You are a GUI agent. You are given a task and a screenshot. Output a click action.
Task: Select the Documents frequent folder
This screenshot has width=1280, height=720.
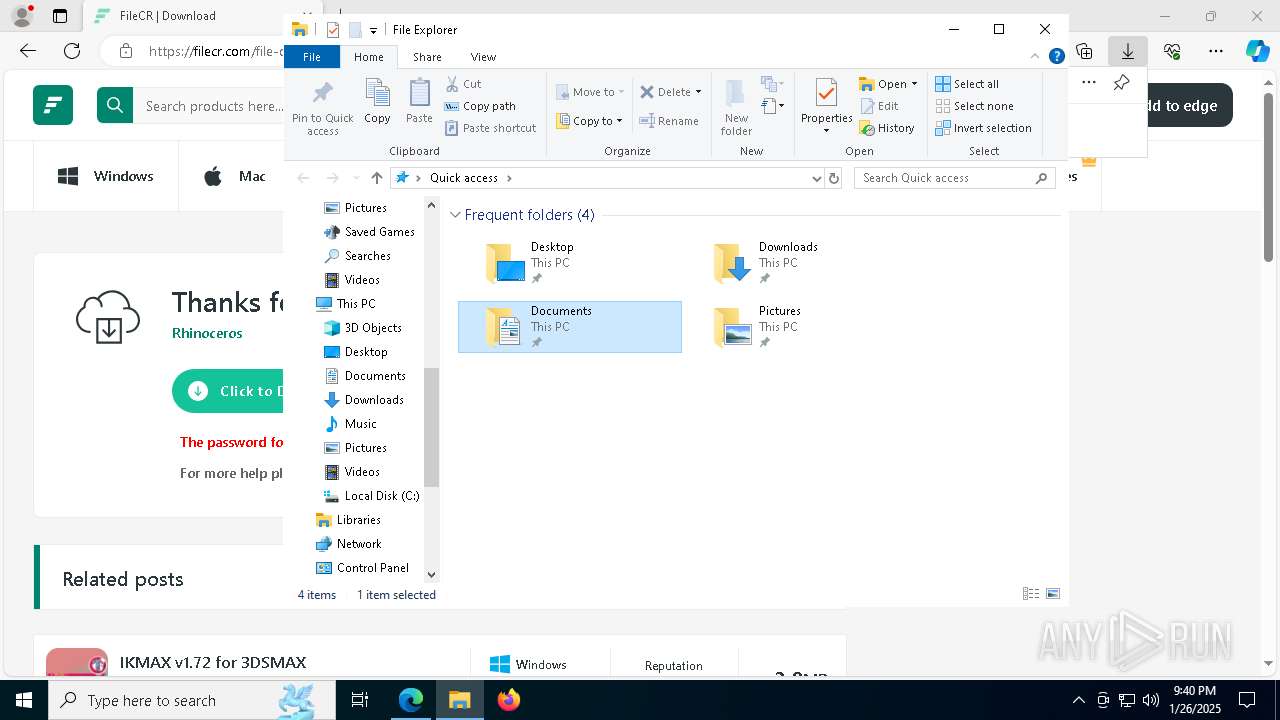click(570, 326)
